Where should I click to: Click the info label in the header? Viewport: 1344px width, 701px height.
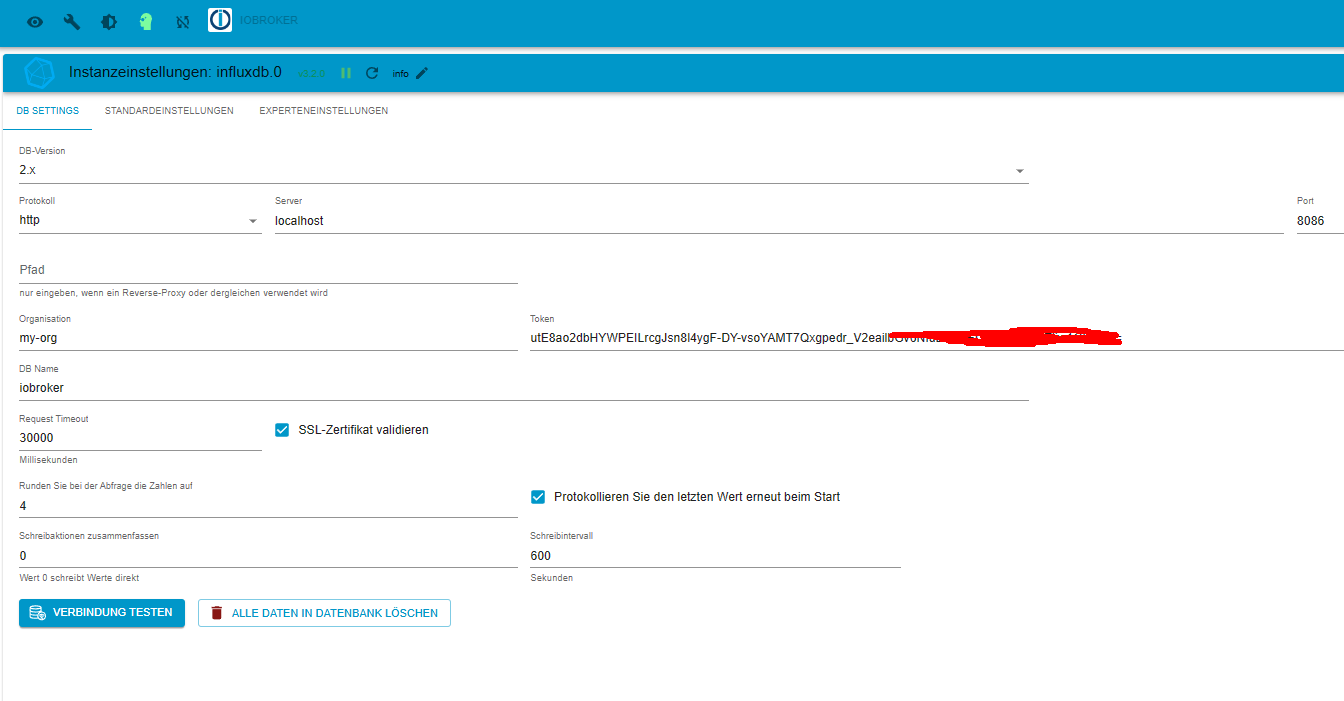pos(401,74)
